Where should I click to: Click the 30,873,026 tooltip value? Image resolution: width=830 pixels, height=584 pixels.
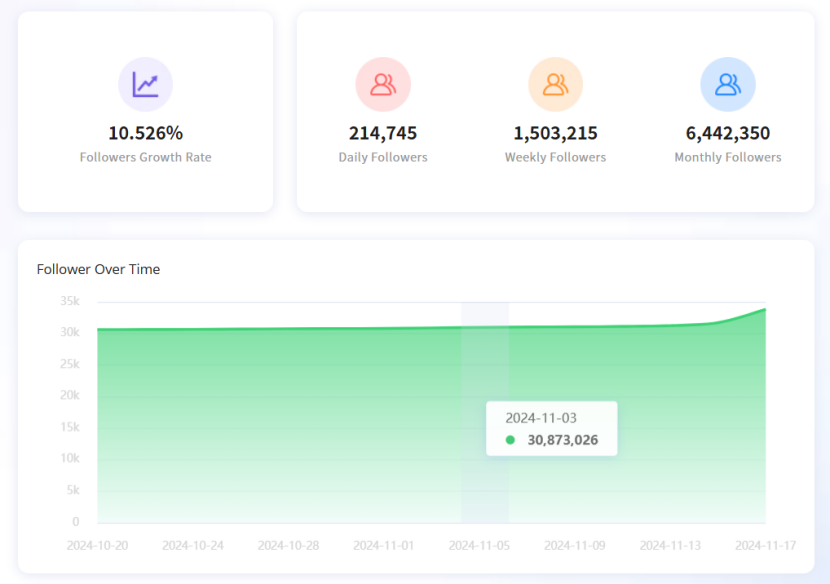click(563, 440)
